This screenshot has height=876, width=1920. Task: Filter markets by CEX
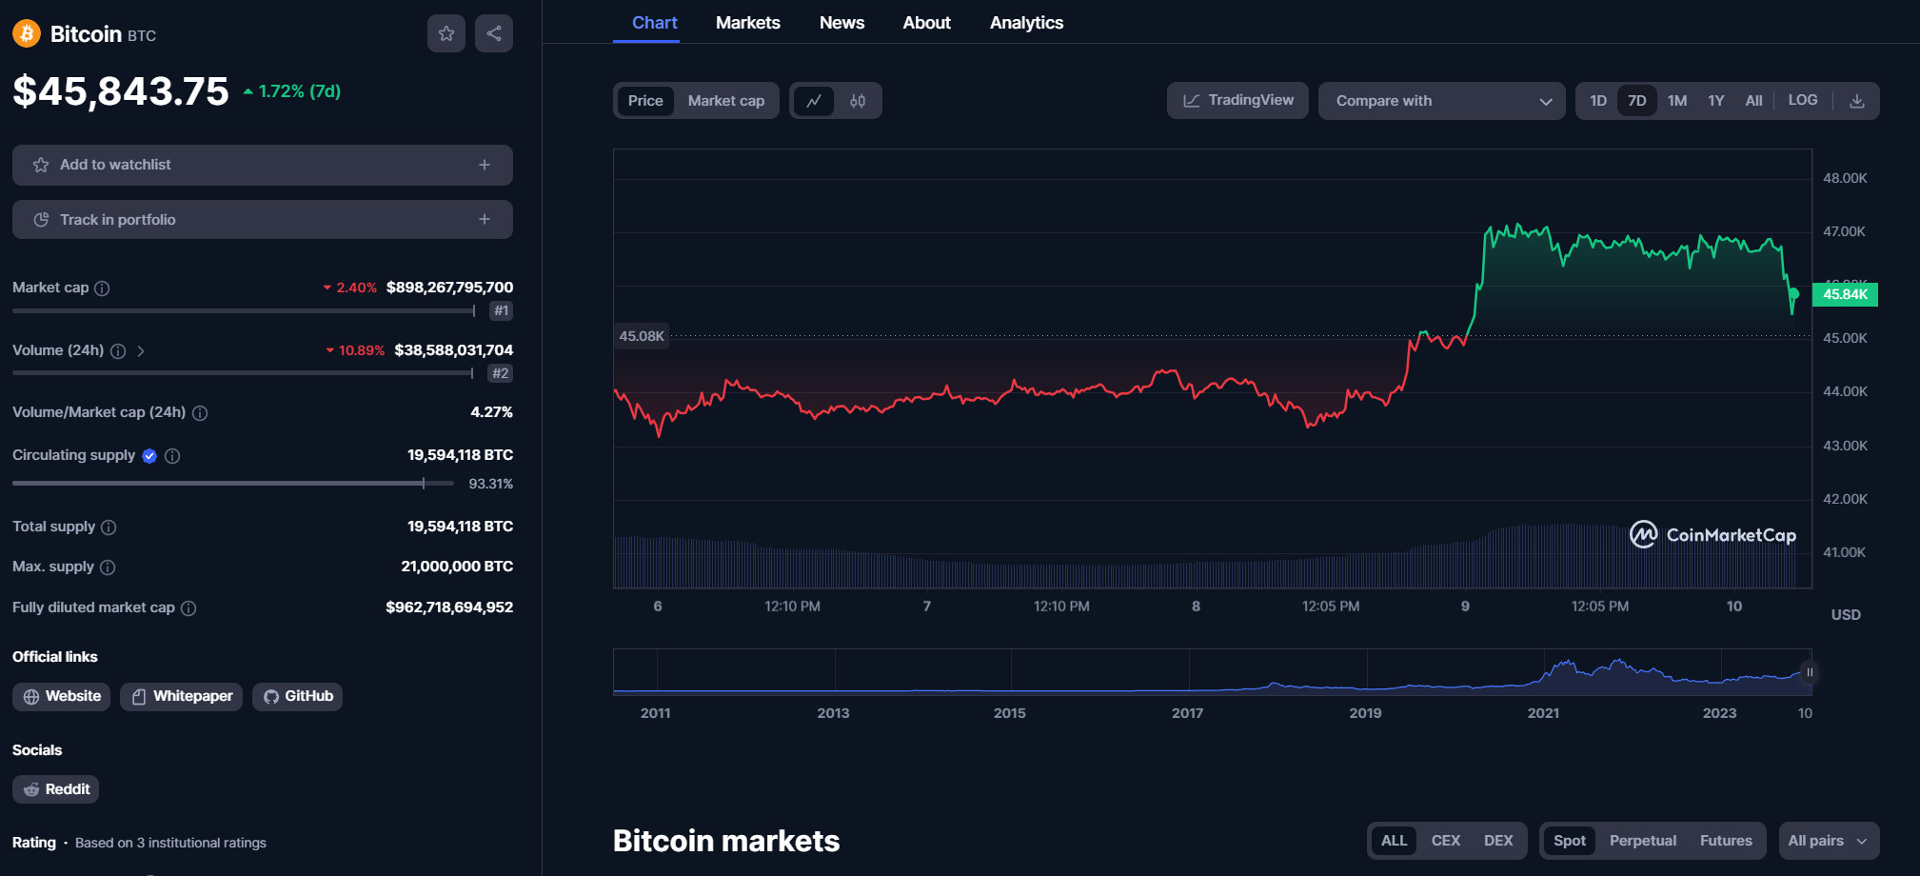click(x=1446, y=841)
